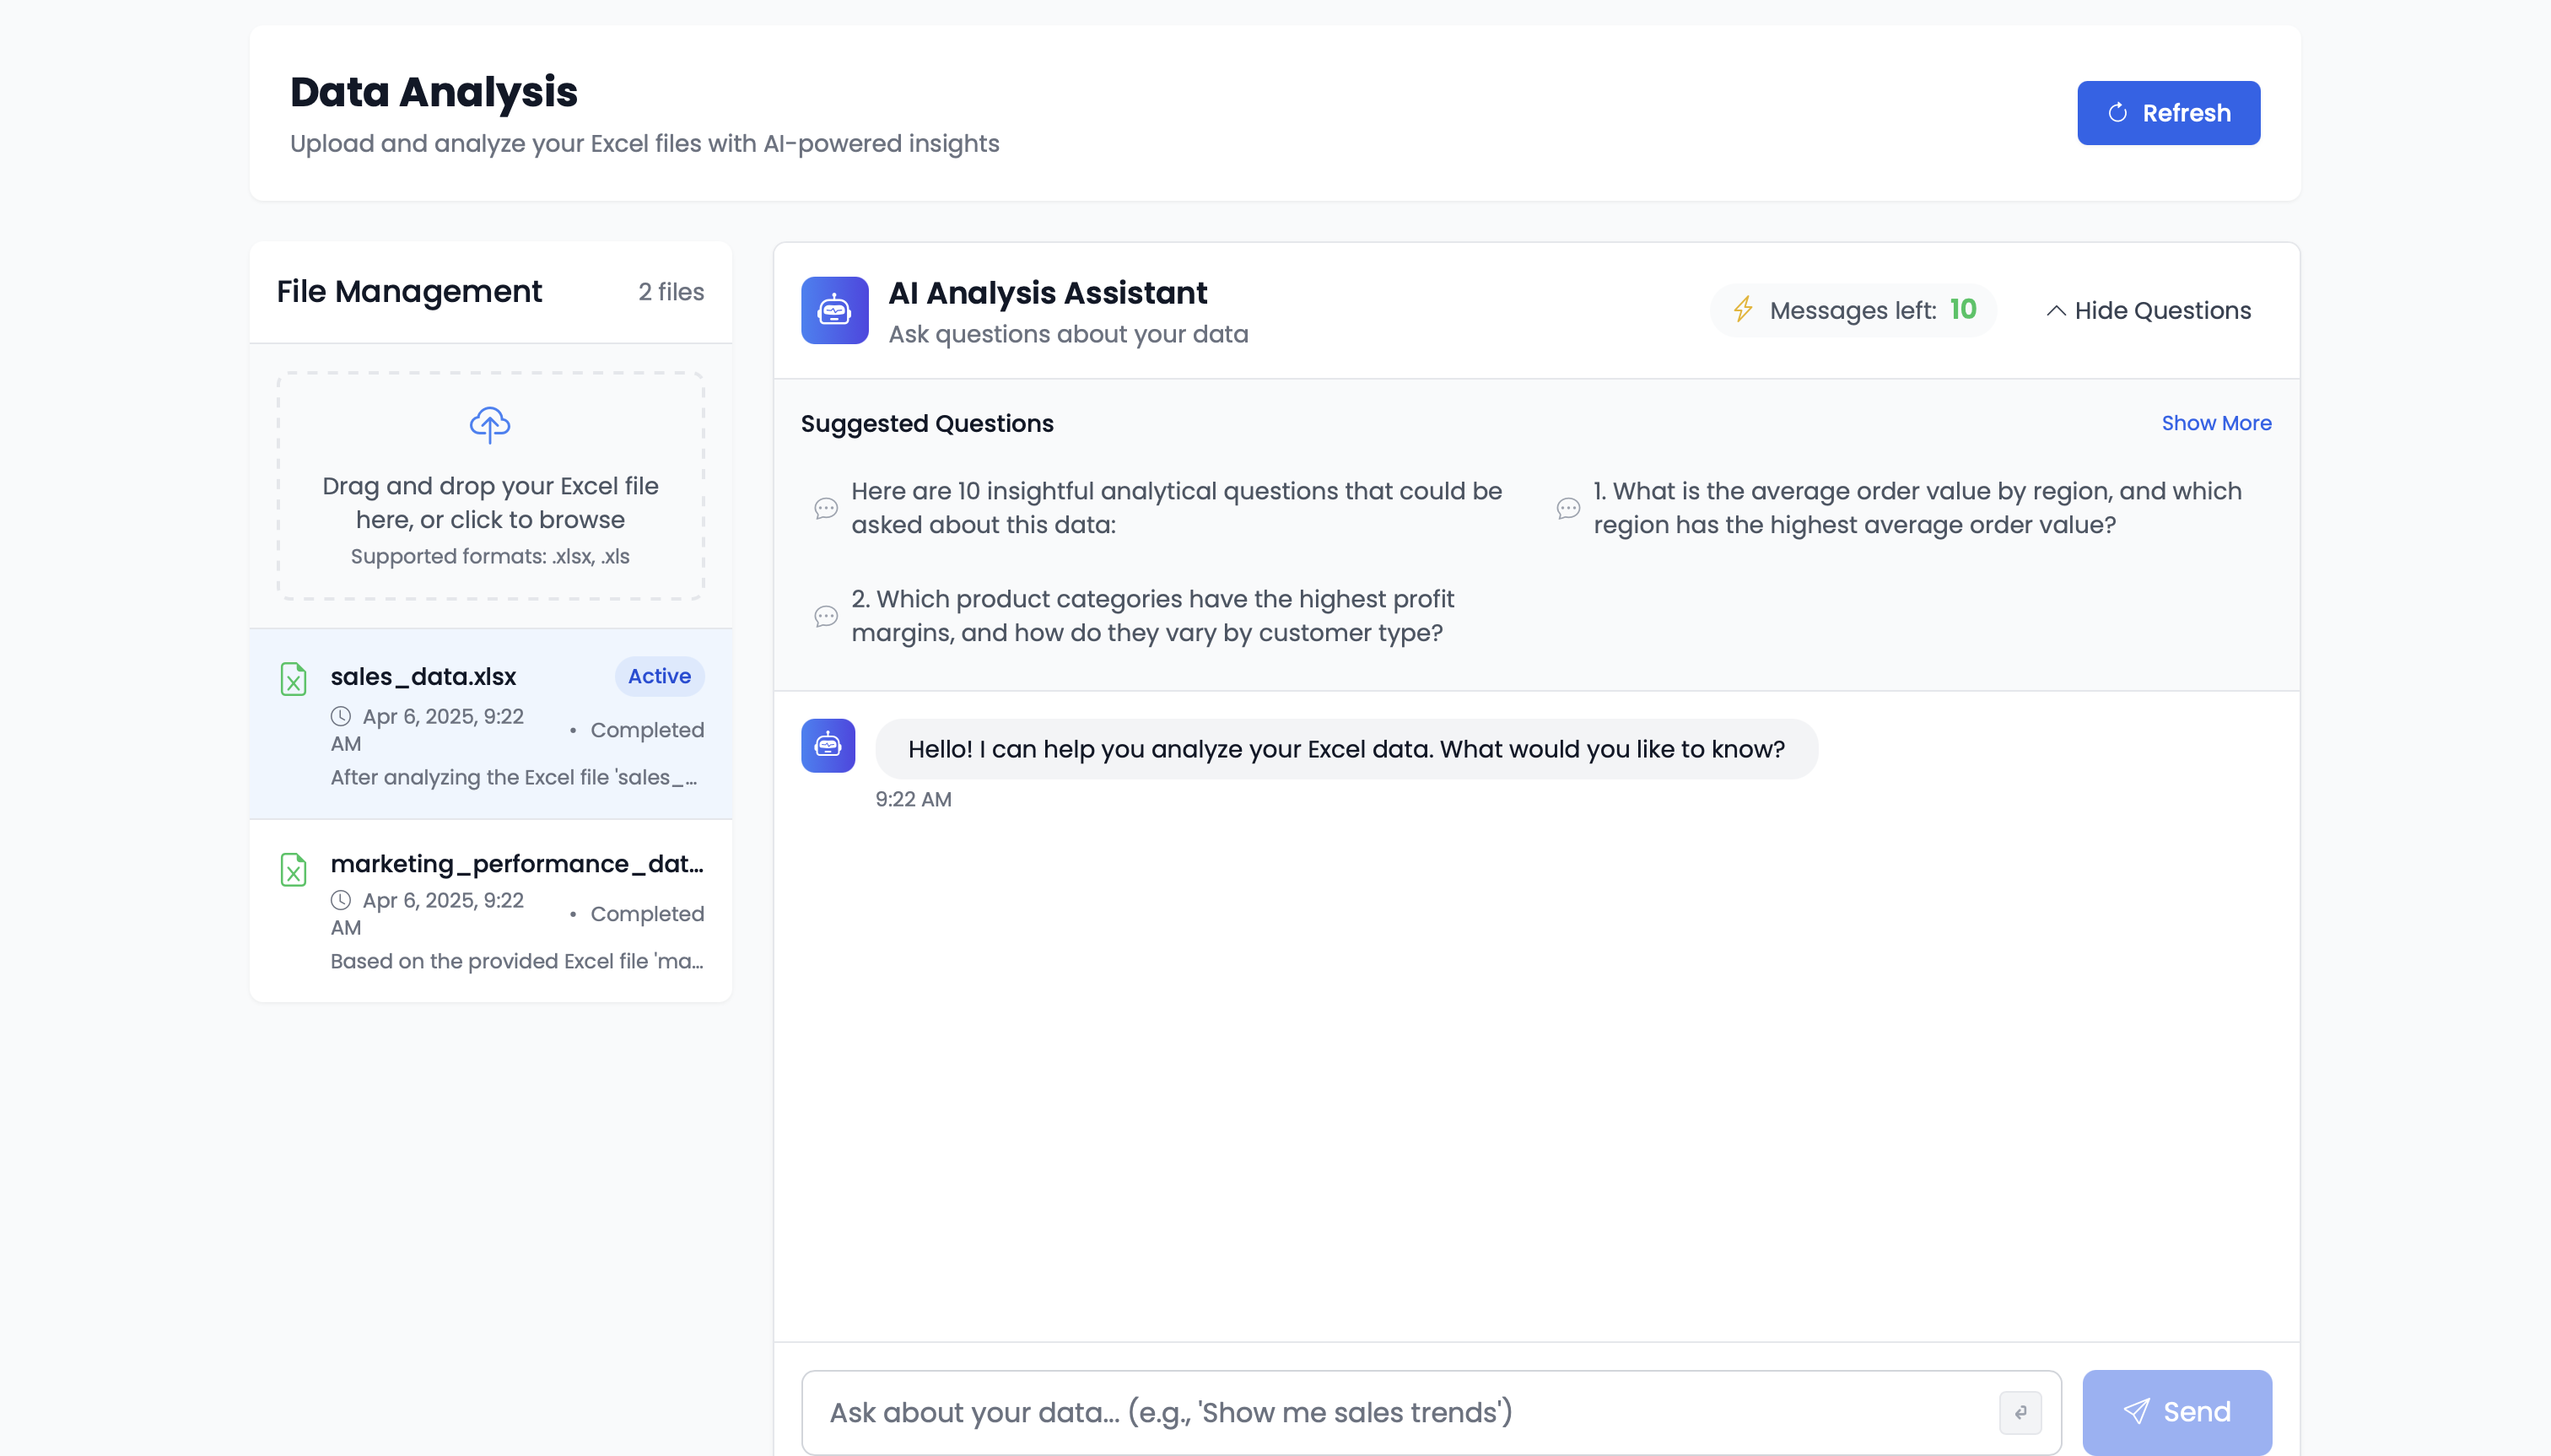Click the cloud upload icon in drop zone
The width and height of the screenshot is (2551, 1456).
pyautogui.click(x=489, y=424)
